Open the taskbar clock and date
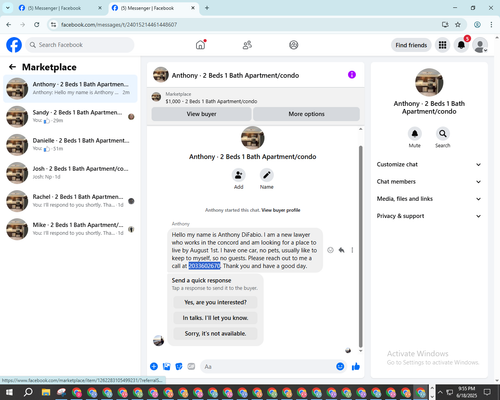Screen dimensions: 500x400 pos(466,392)
